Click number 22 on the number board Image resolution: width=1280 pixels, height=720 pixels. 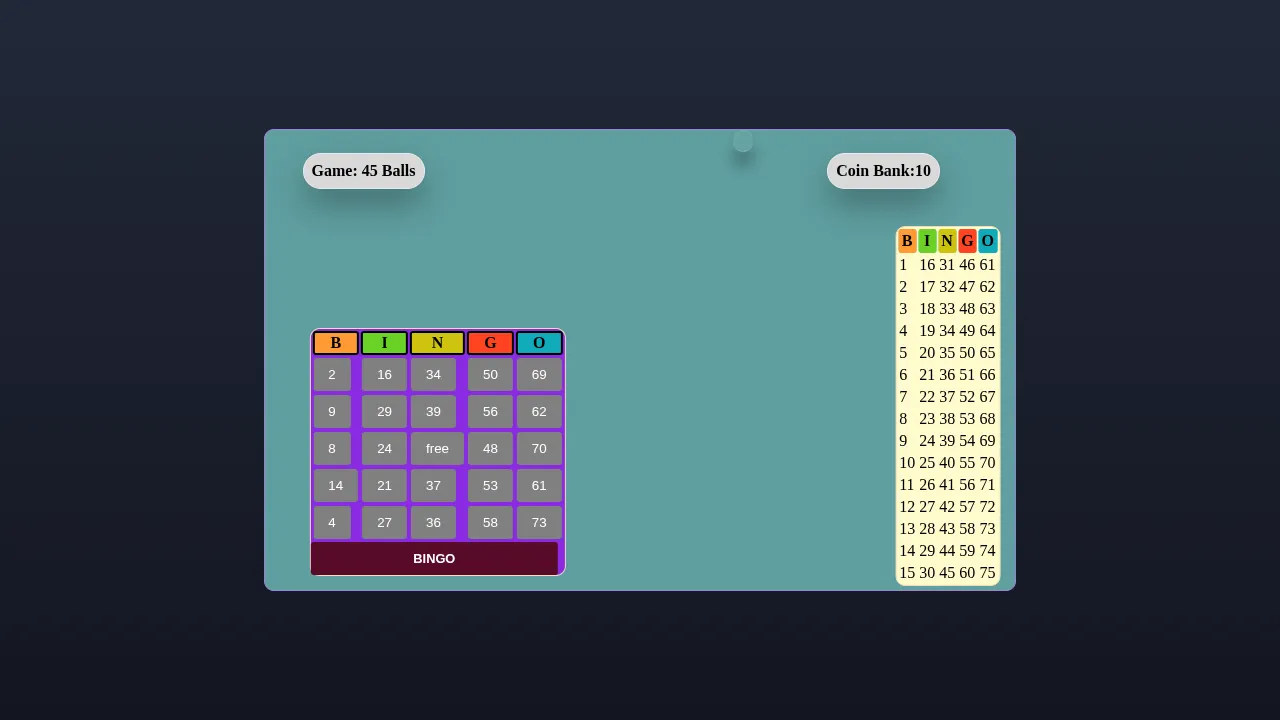pyautogui.click(x=927, y=397)
